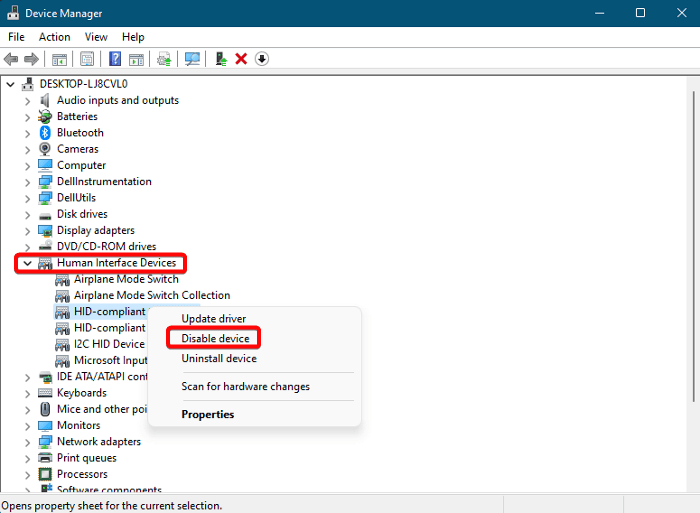Select the Airplane Mode Switch device

126,279
